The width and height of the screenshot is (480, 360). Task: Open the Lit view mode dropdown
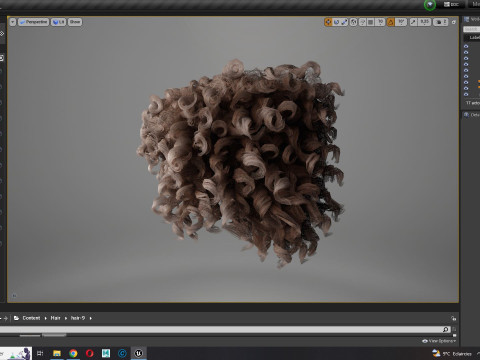tap(58, 22)
